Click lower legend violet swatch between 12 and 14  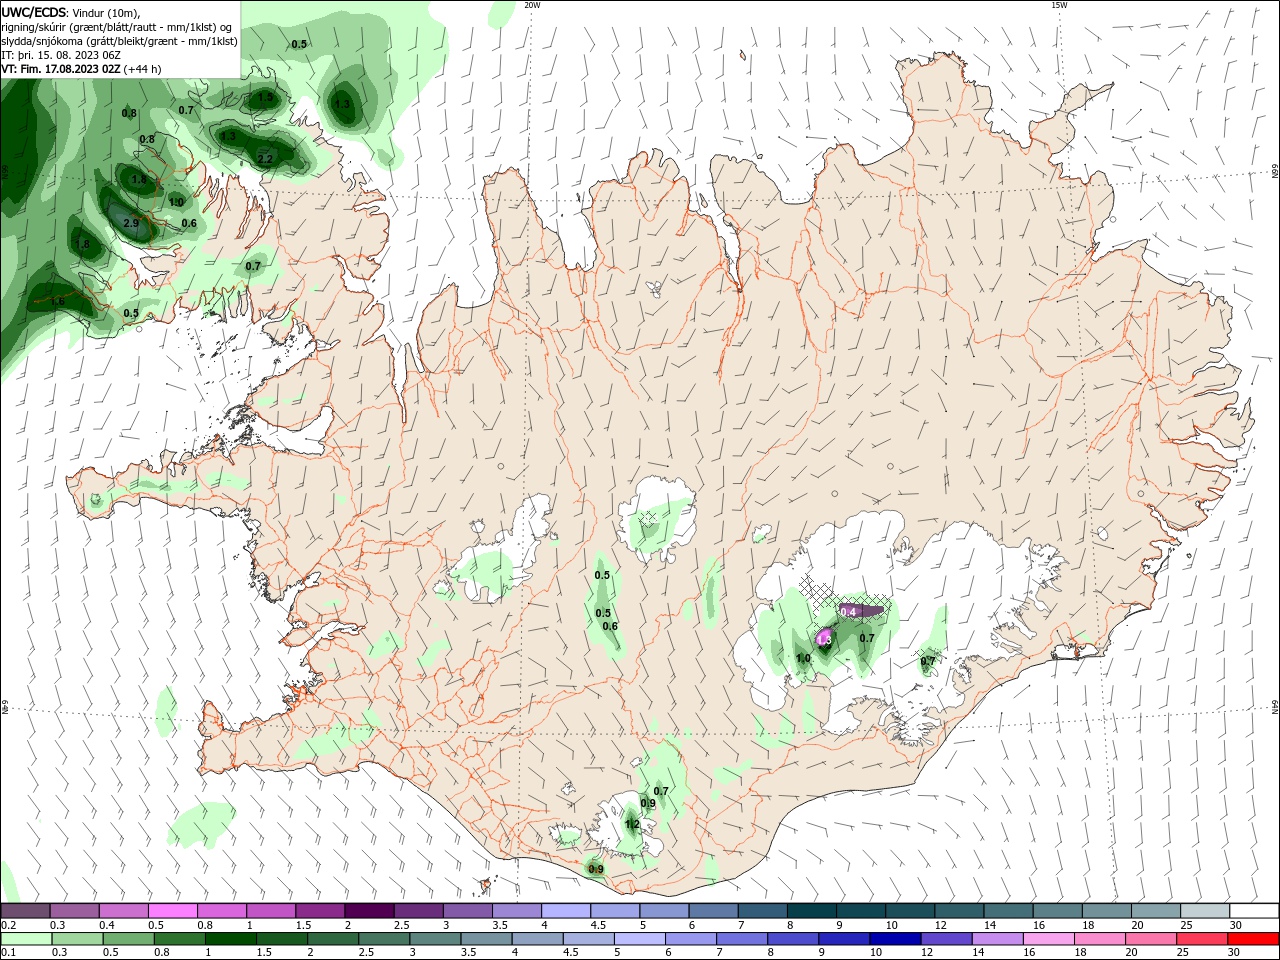(x=945, y=939)
